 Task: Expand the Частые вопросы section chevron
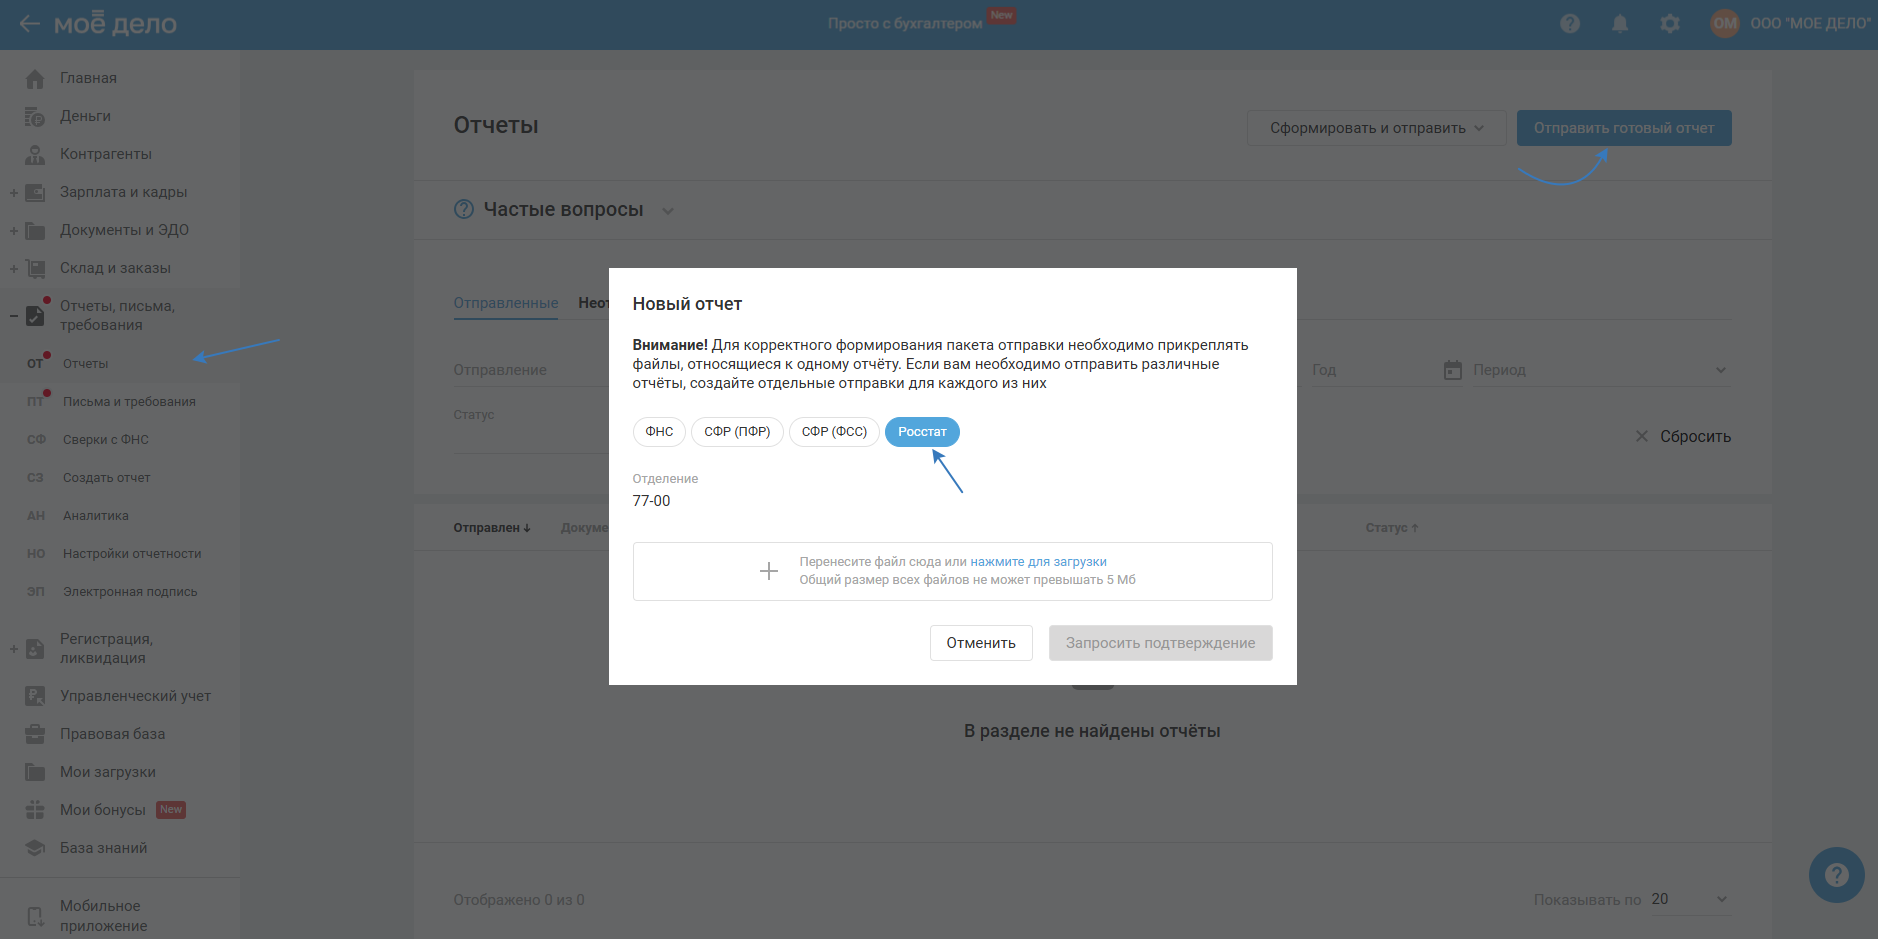click(668, 210)
